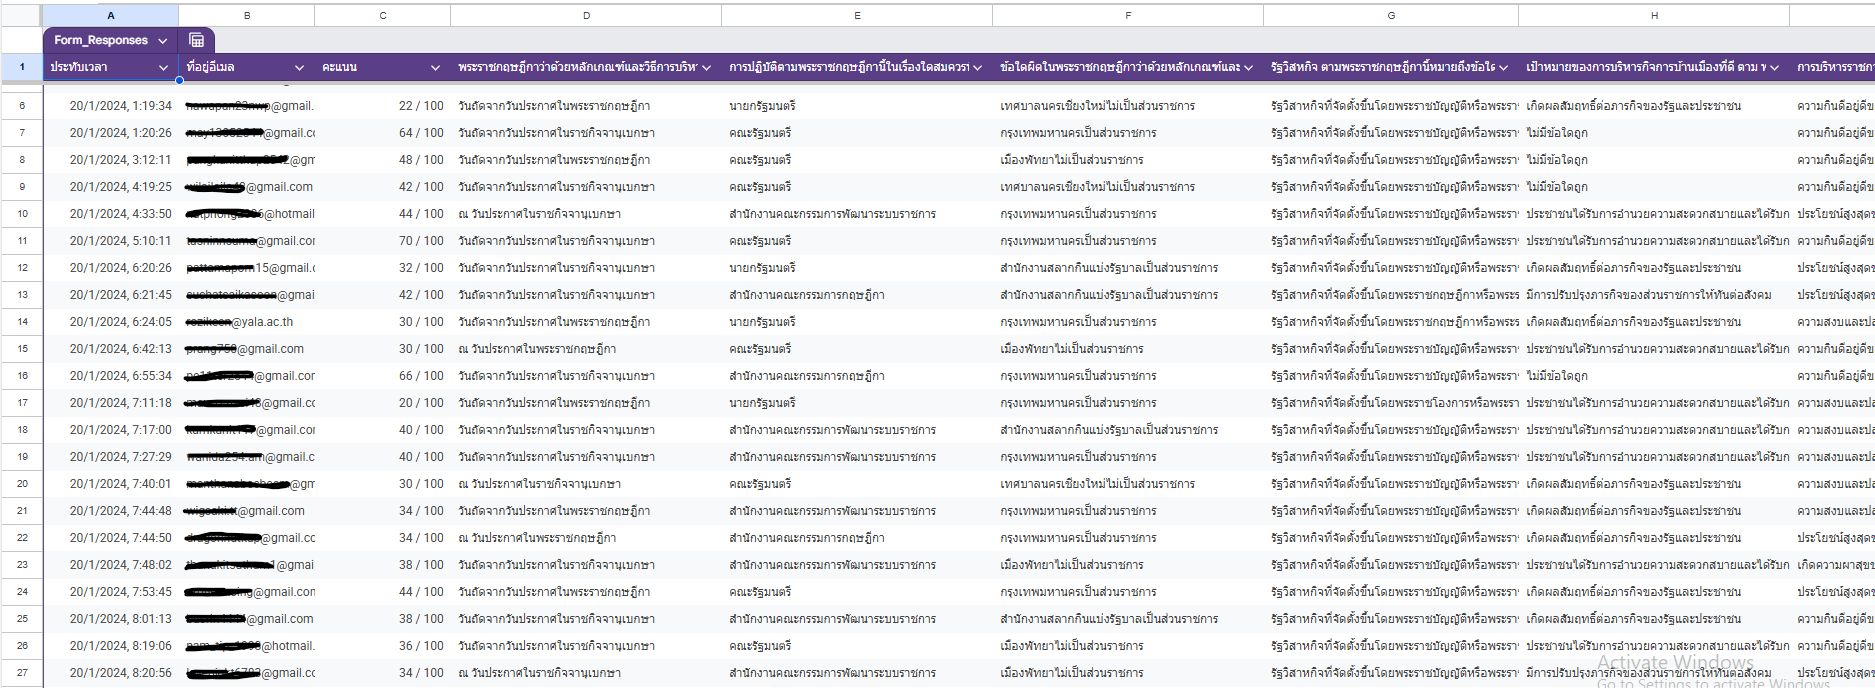Click score cell 36 / 100

(383, 645)
